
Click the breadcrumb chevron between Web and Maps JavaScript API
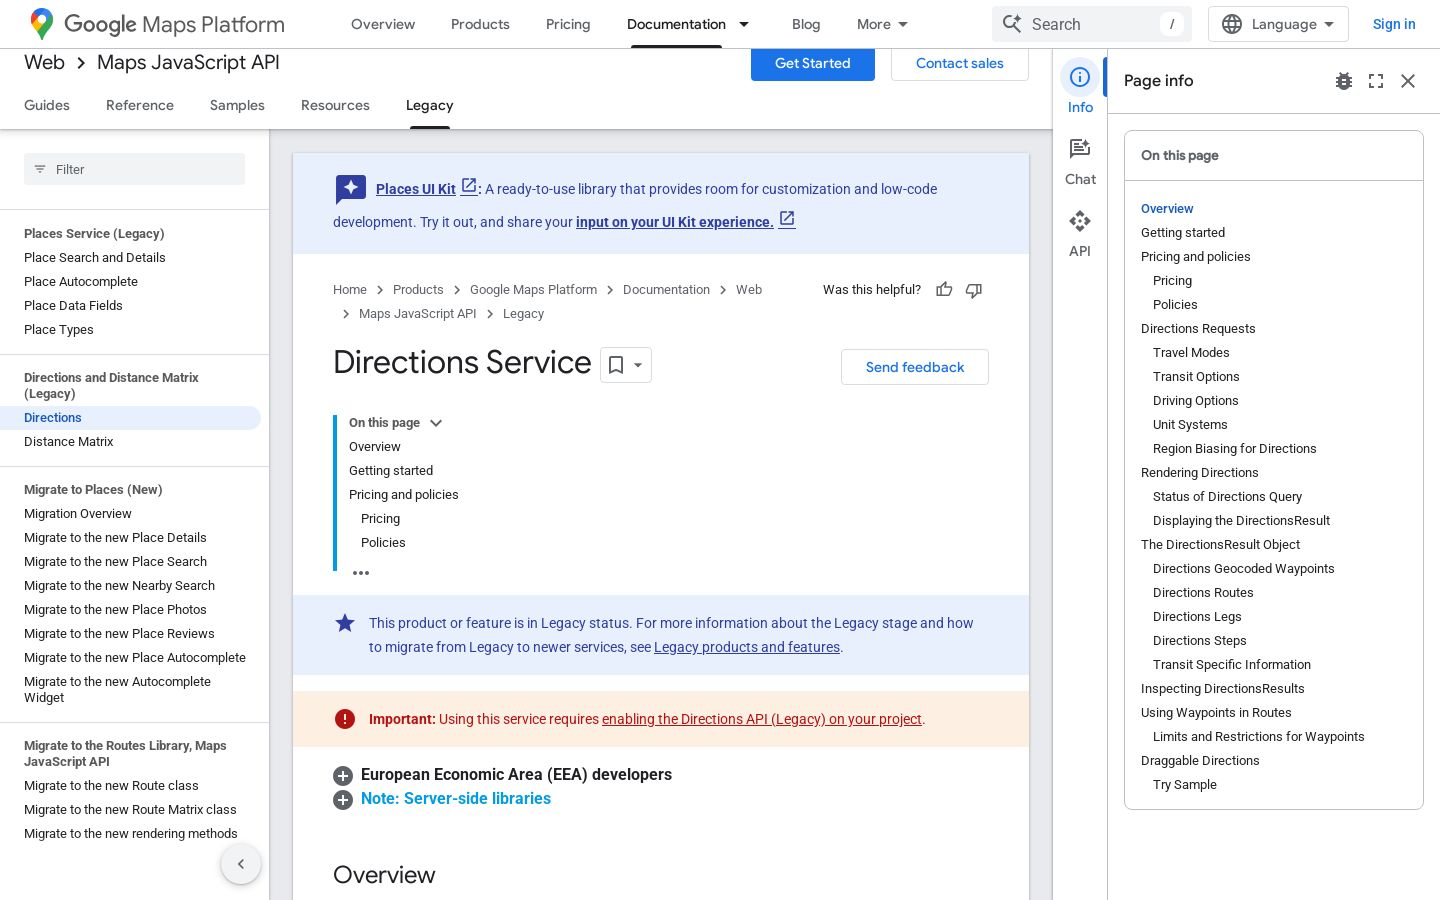tap(81, 63)
